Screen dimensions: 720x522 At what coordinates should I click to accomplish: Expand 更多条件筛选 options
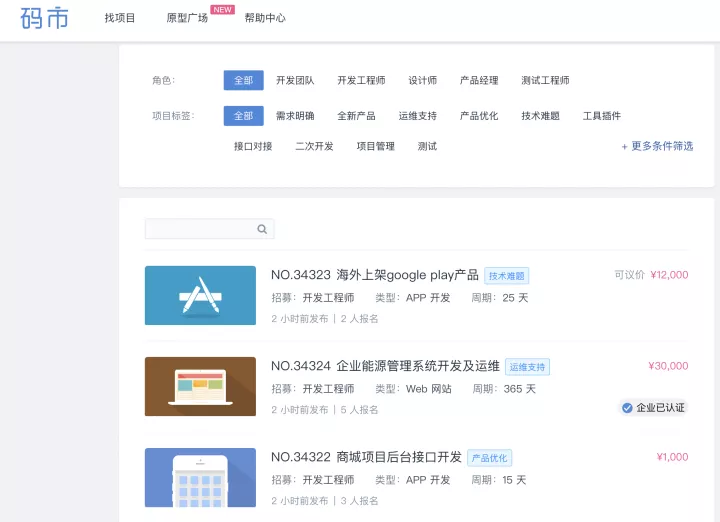657,146
